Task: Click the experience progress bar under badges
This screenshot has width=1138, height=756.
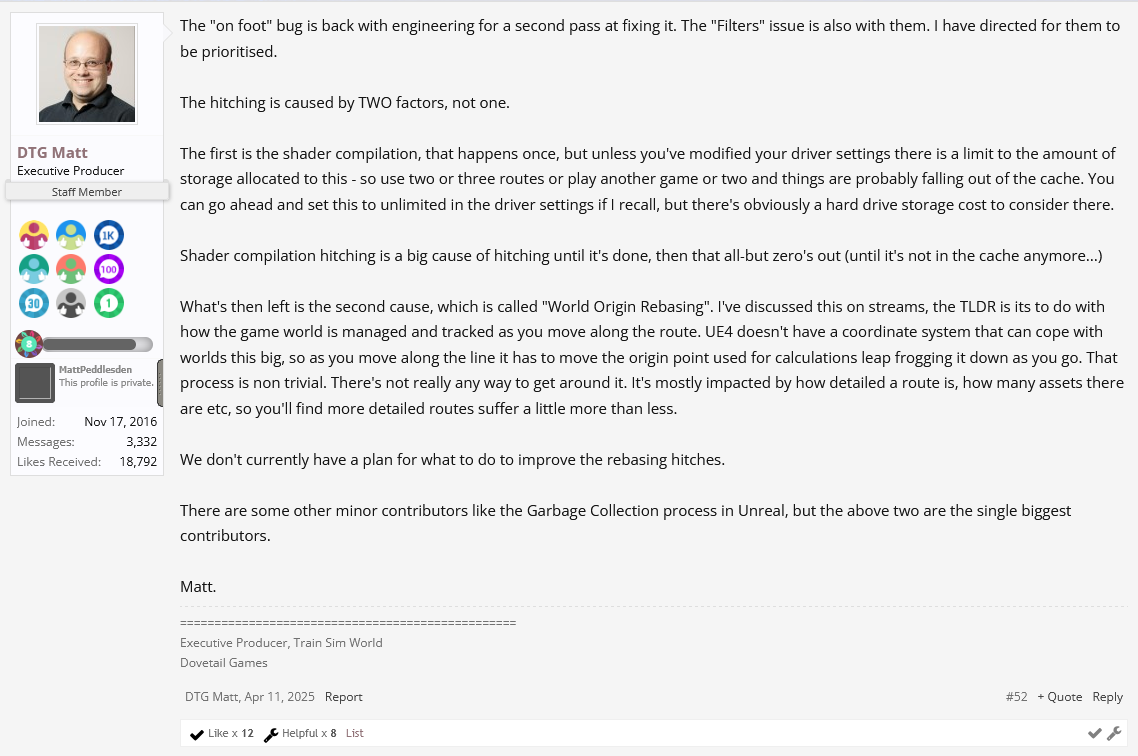Action: click(x=97, y=344)
